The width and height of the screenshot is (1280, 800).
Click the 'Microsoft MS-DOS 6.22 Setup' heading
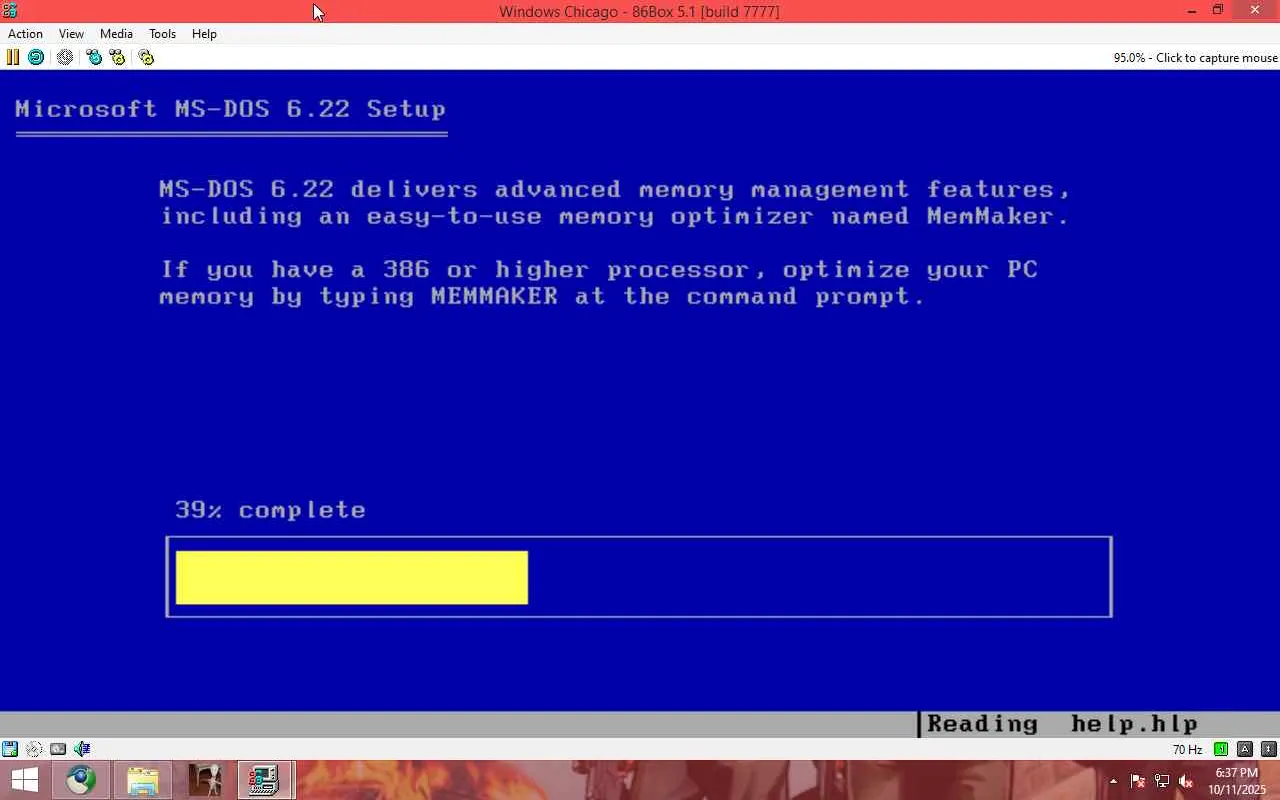pos(231,109)
